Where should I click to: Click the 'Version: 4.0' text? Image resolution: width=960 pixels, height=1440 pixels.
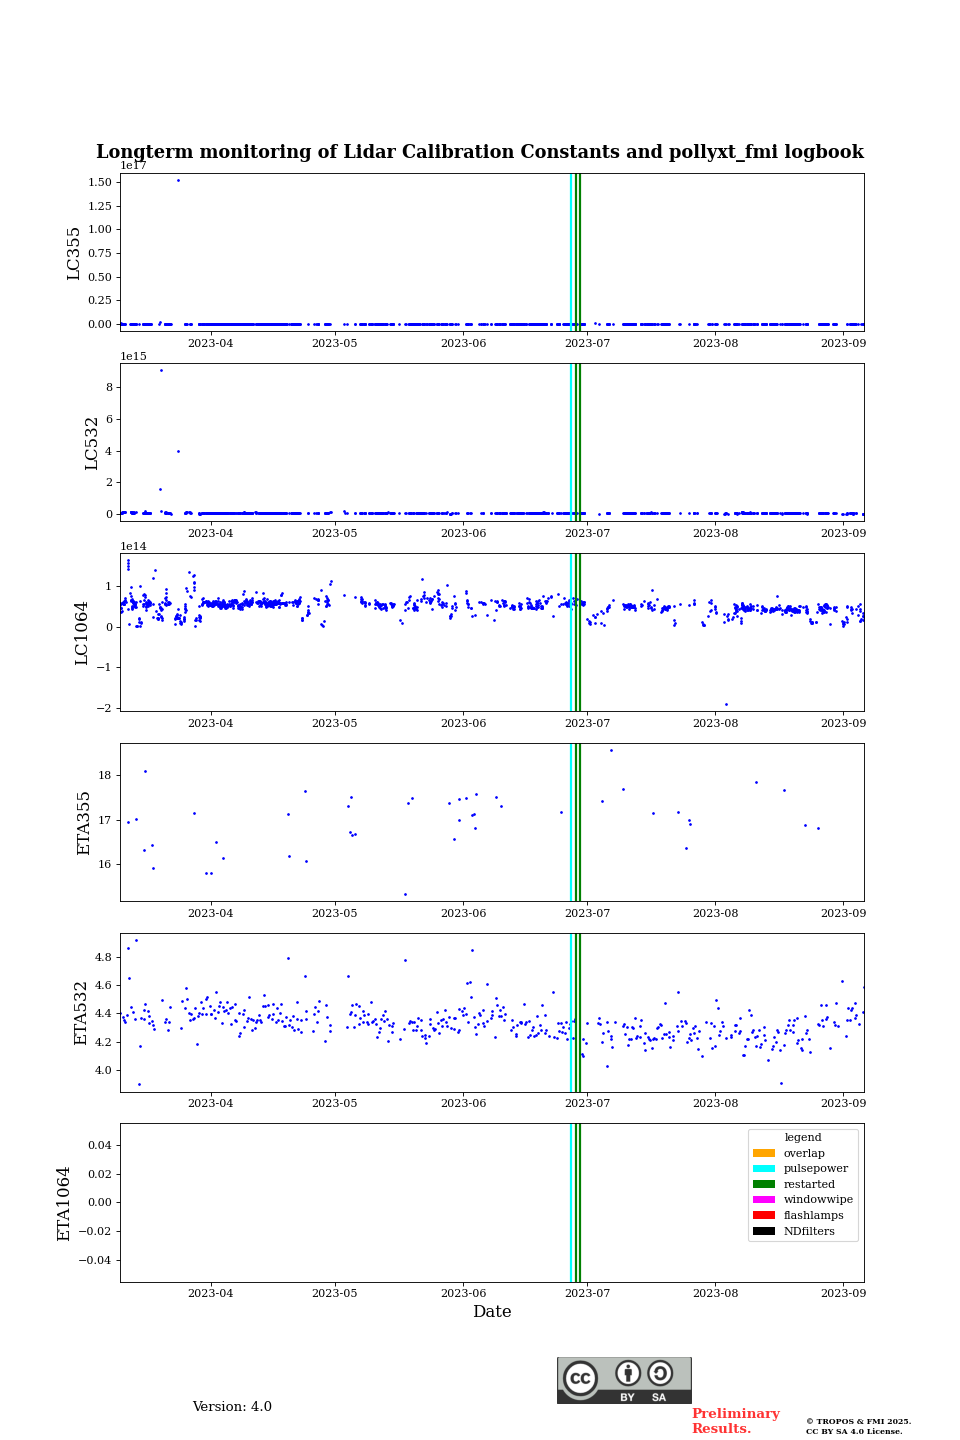click(x=232, y=1407)
